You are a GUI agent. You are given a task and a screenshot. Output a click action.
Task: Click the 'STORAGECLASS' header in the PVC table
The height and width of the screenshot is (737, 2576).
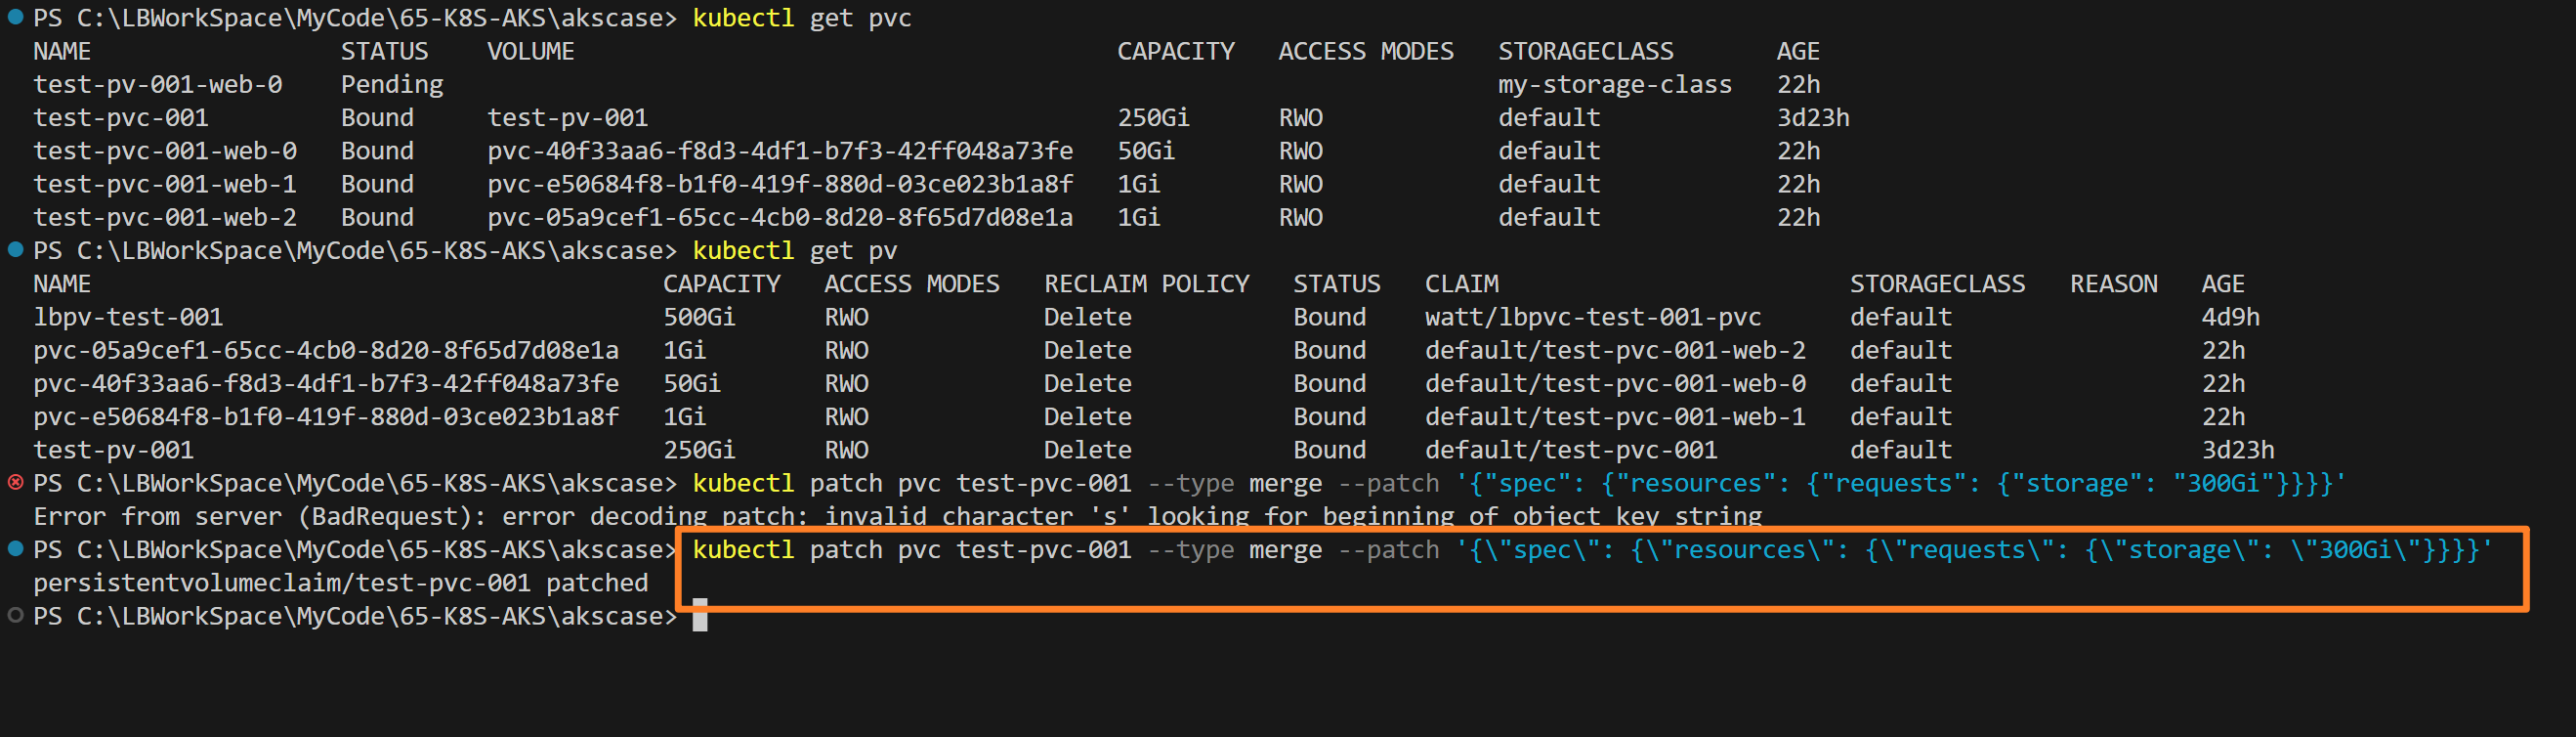click(x=1585, y=51)
